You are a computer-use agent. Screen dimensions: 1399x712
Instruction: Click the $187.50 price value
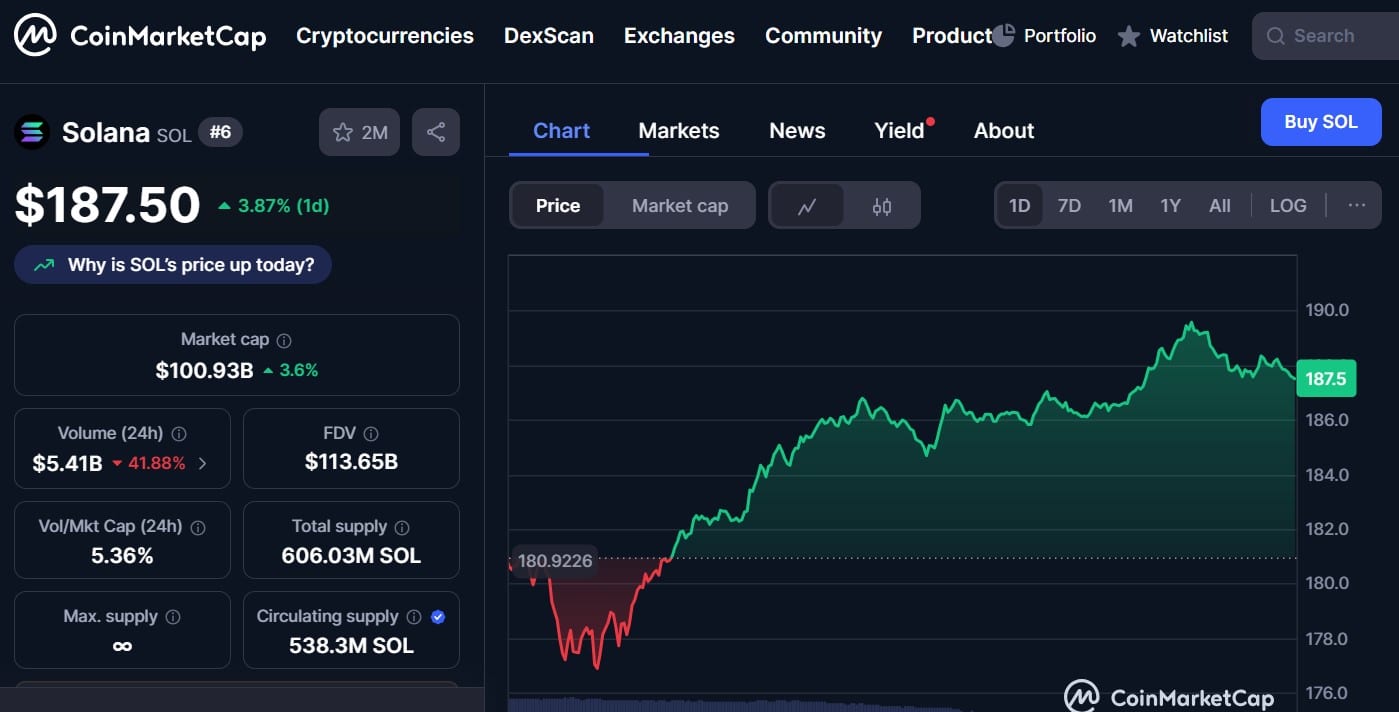pos(108,205)
